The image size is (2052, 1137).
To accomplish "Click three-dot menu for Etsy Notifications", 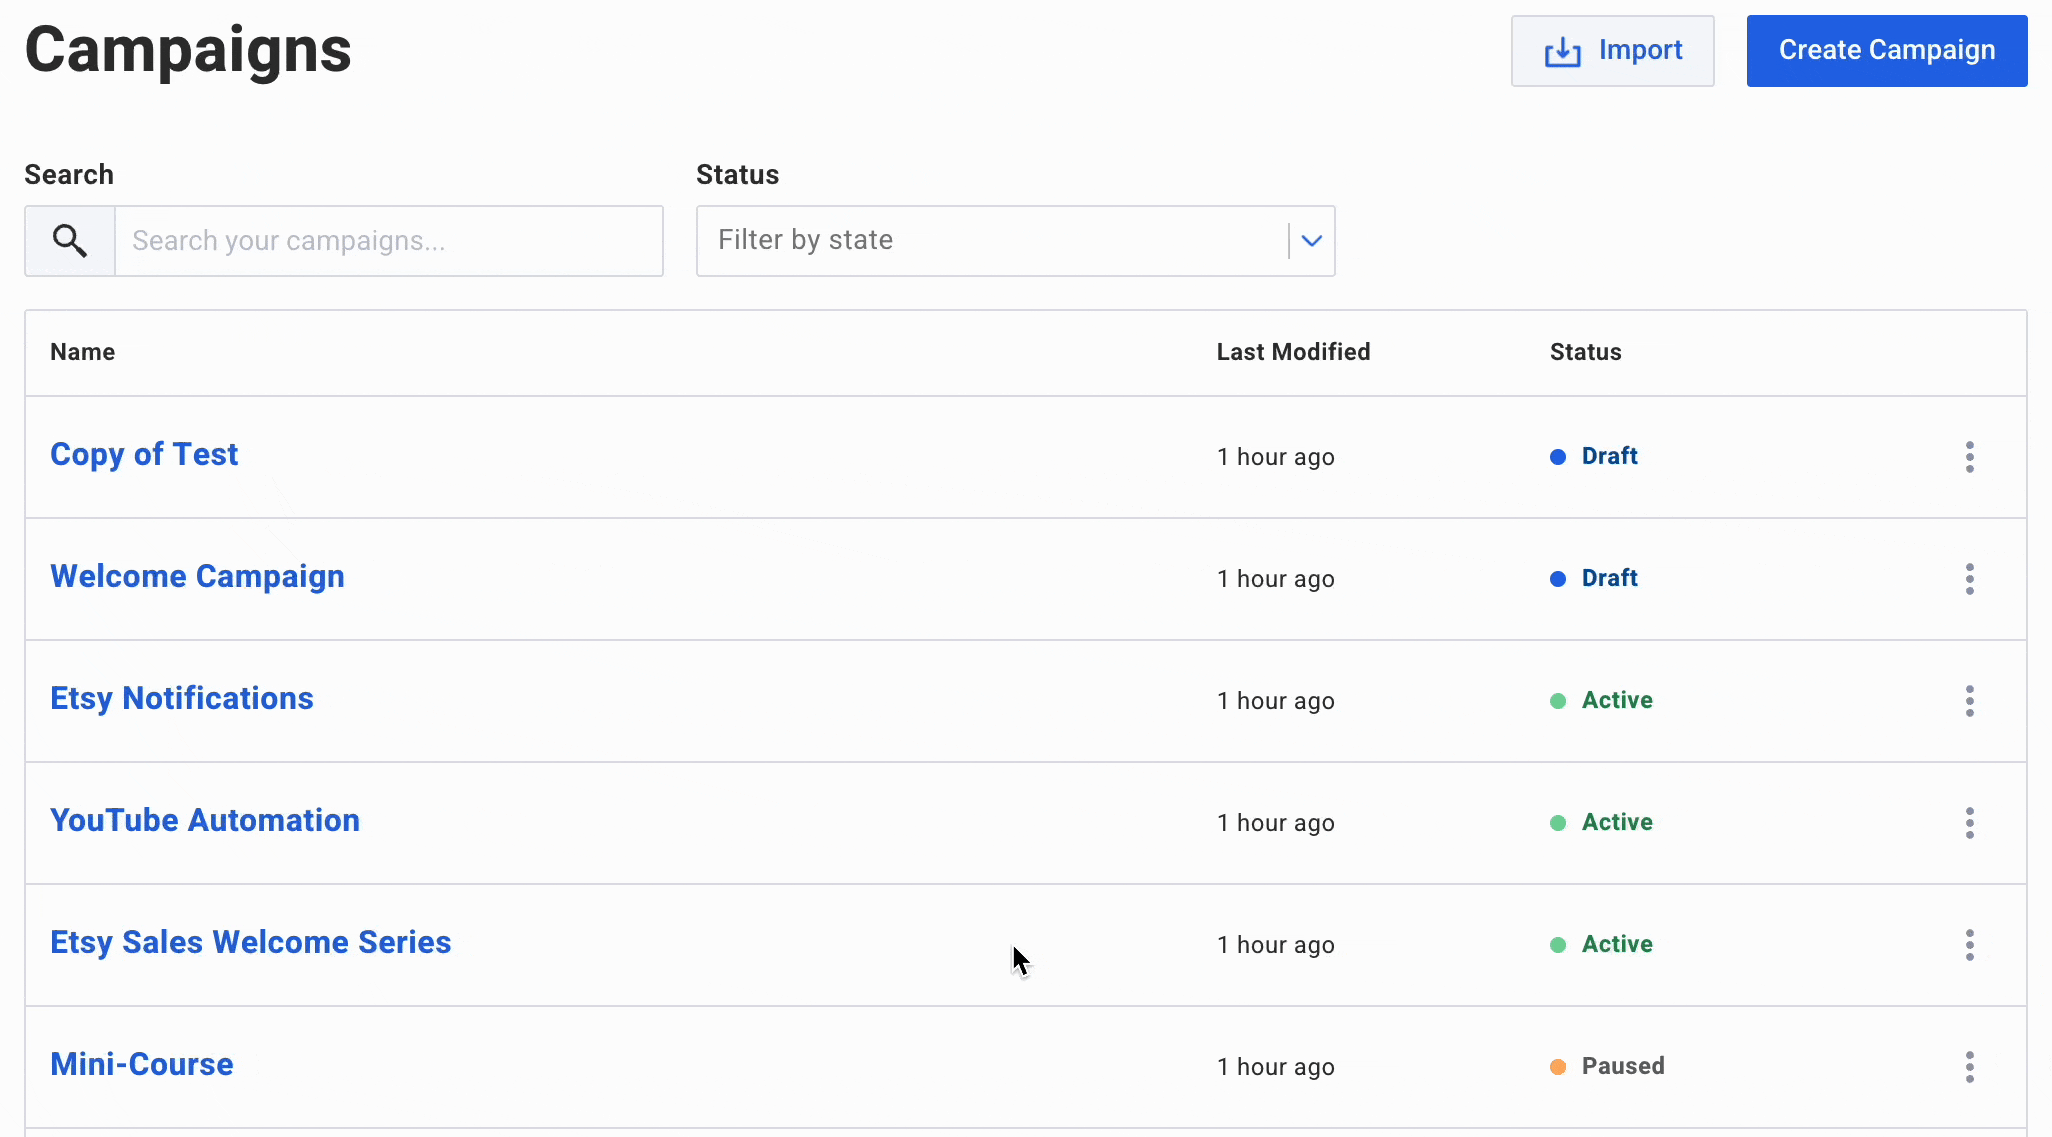I will [1969, 700].
